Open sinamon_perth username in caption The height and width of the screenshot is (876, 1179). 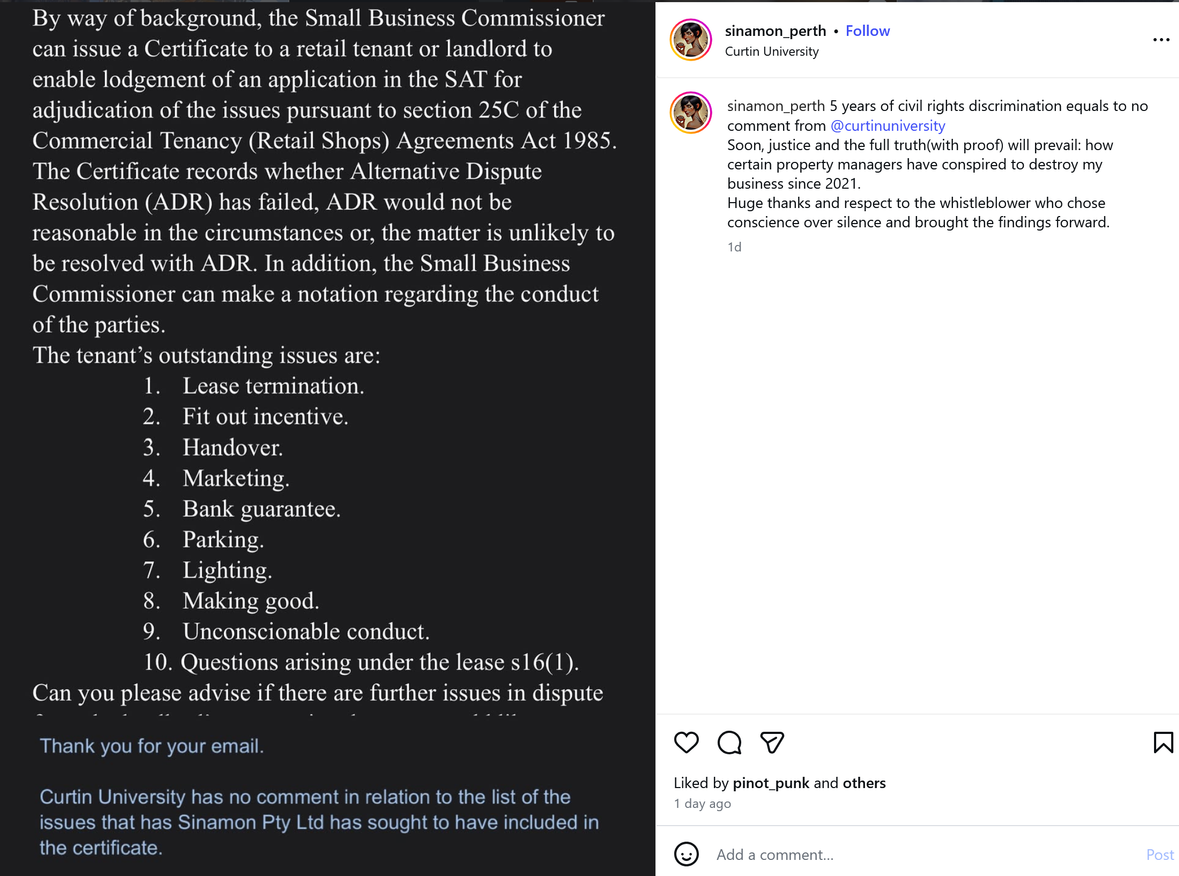tap(776, 106)
